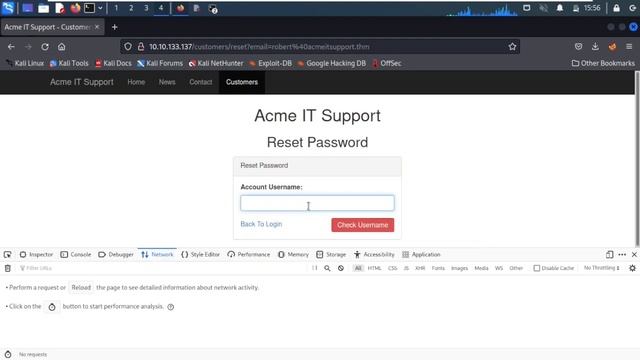Switch to workspace 2
This screenshot has height=360, width=640.
pyautogui.click(x=131, y=8)
